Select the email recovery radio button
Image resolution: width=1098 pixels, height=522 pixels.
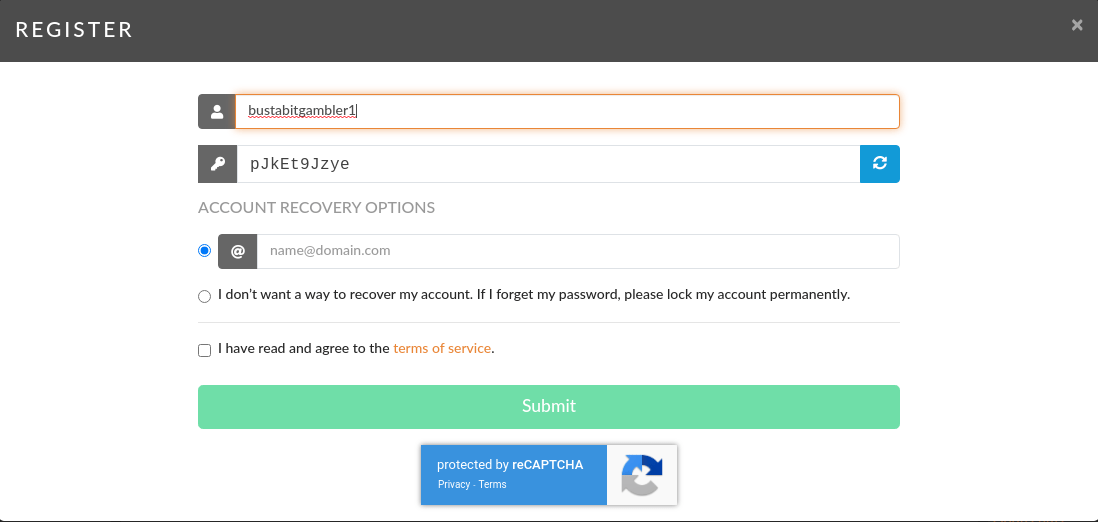204,250
